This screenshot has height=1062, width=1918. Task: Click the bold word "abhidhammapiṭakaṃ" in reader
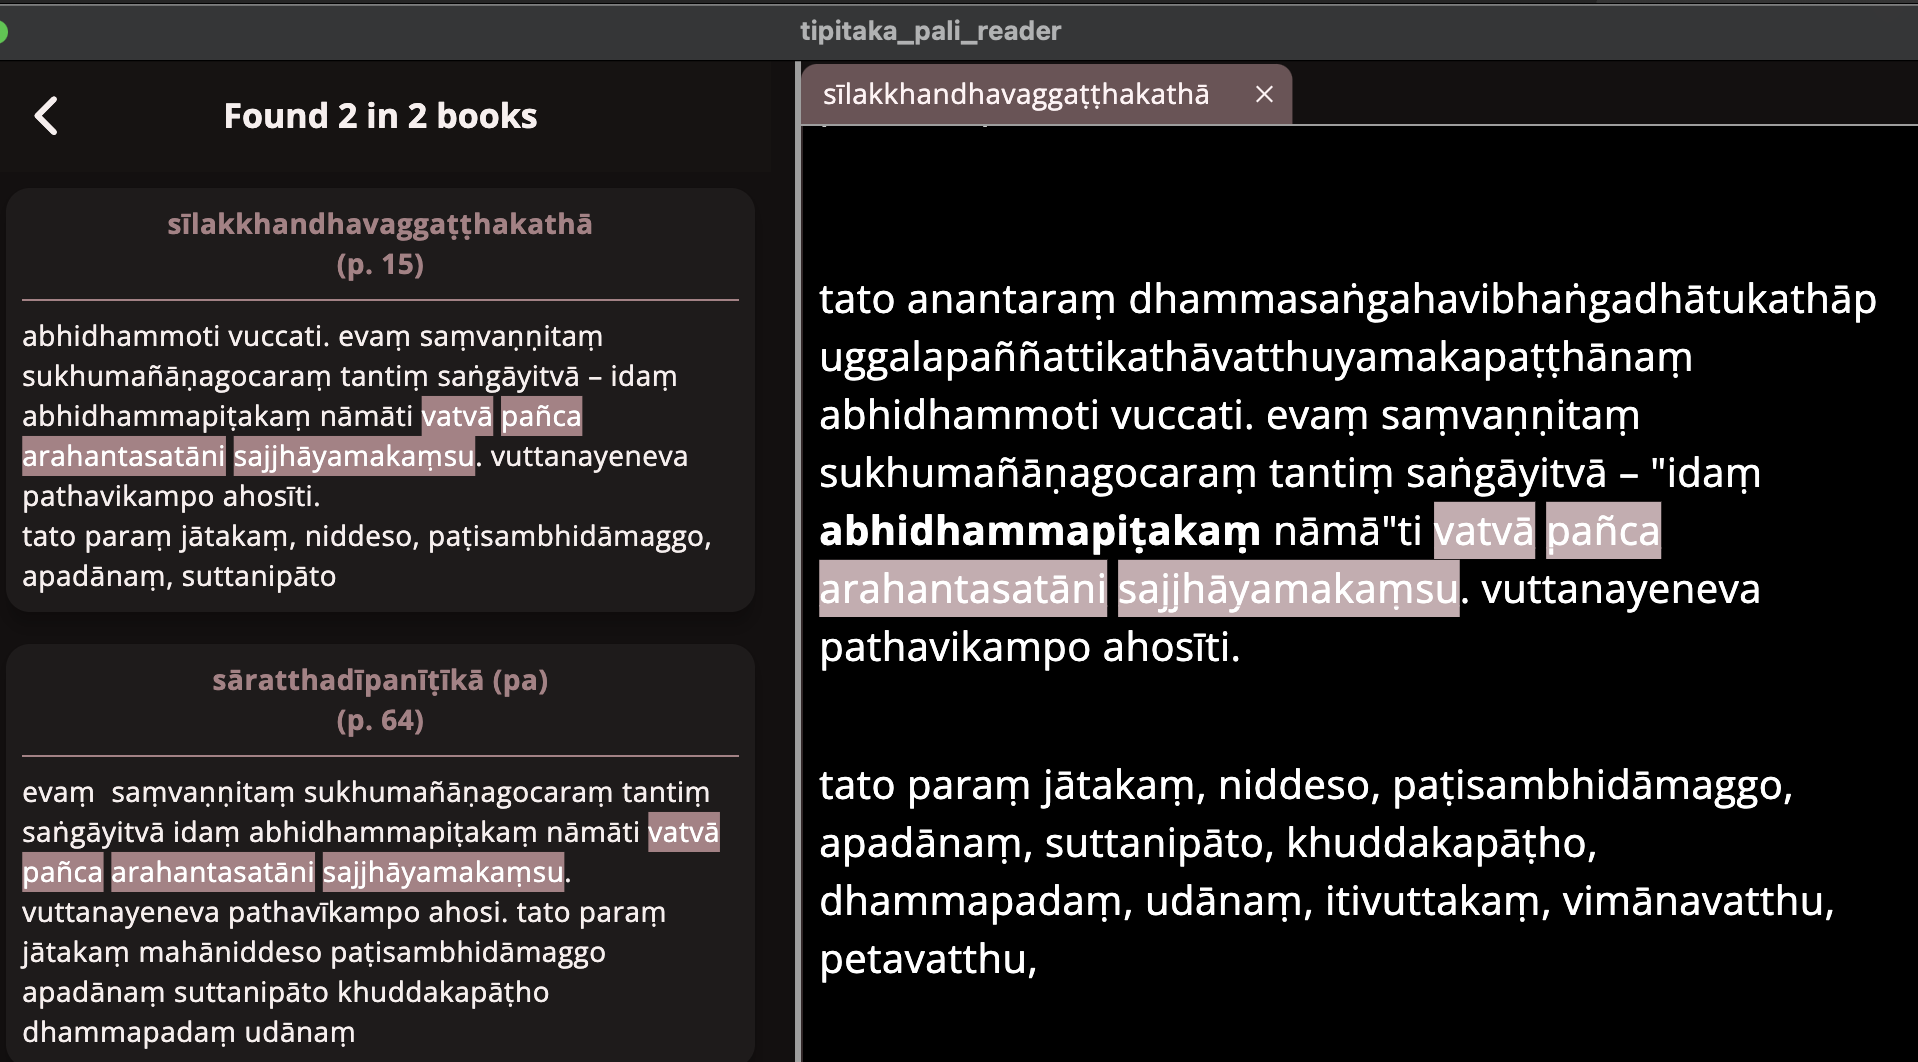[x=1039, y=531]
